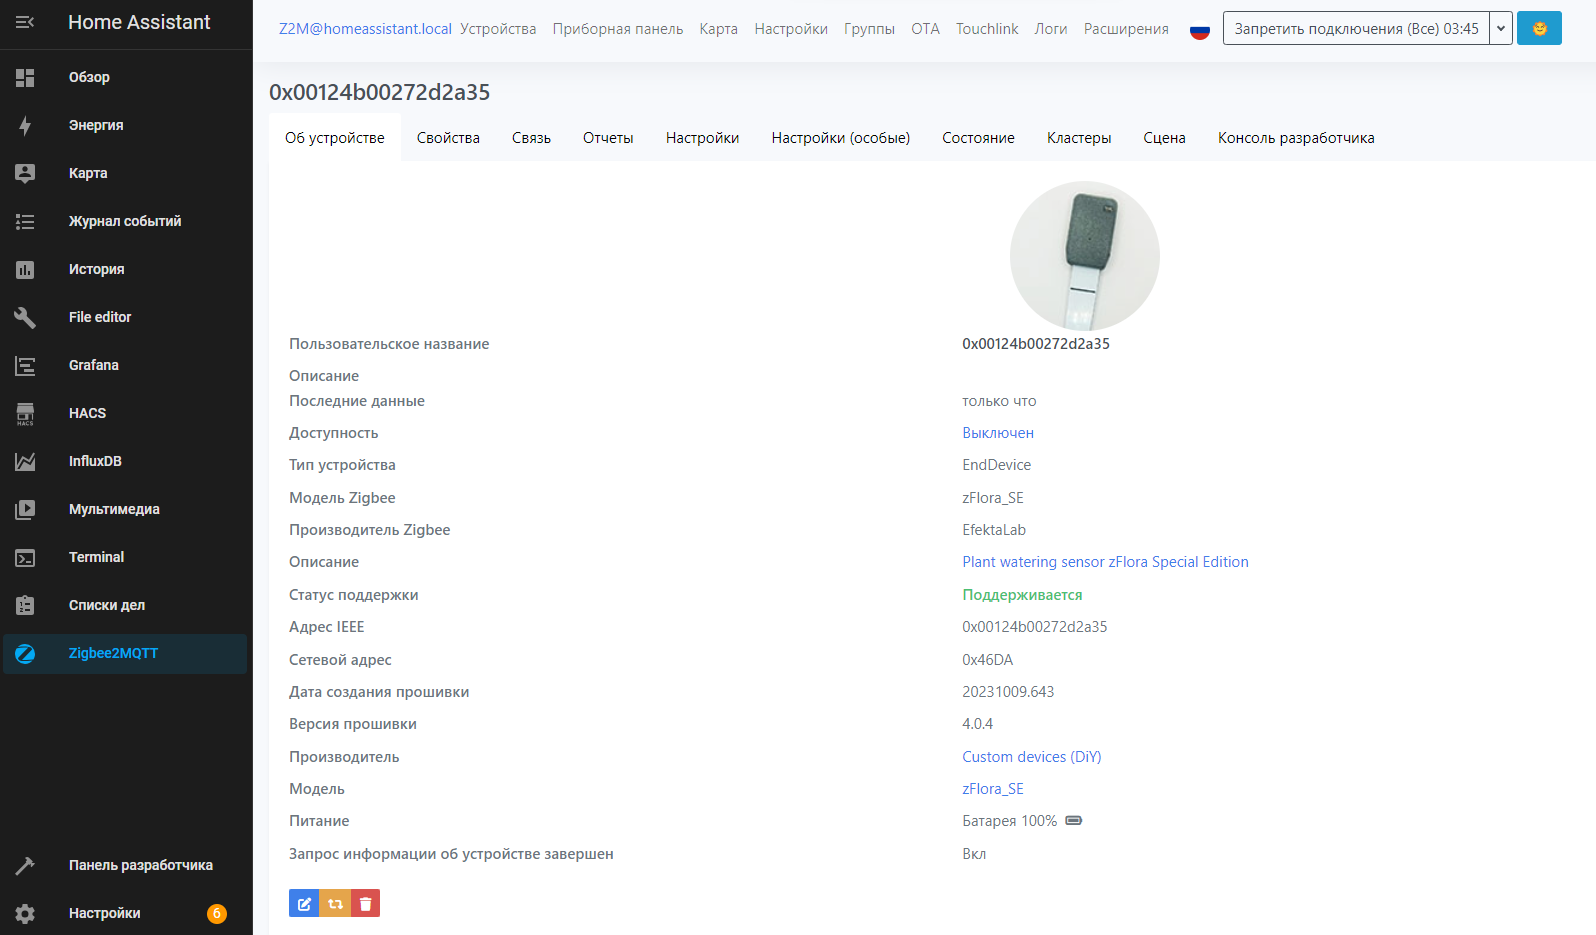Open the Russian flag language selector

click(1199, 30)
